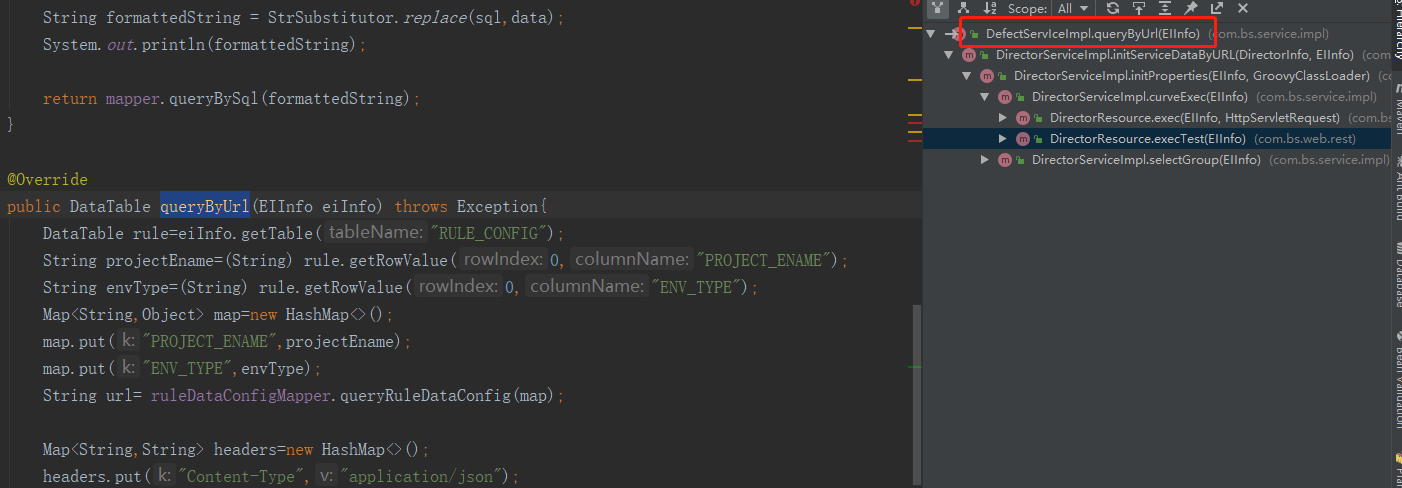Toggle alphabetical sort in Hierarchy toolbar
Screen dimensions: 1402x488
point(990,8)
